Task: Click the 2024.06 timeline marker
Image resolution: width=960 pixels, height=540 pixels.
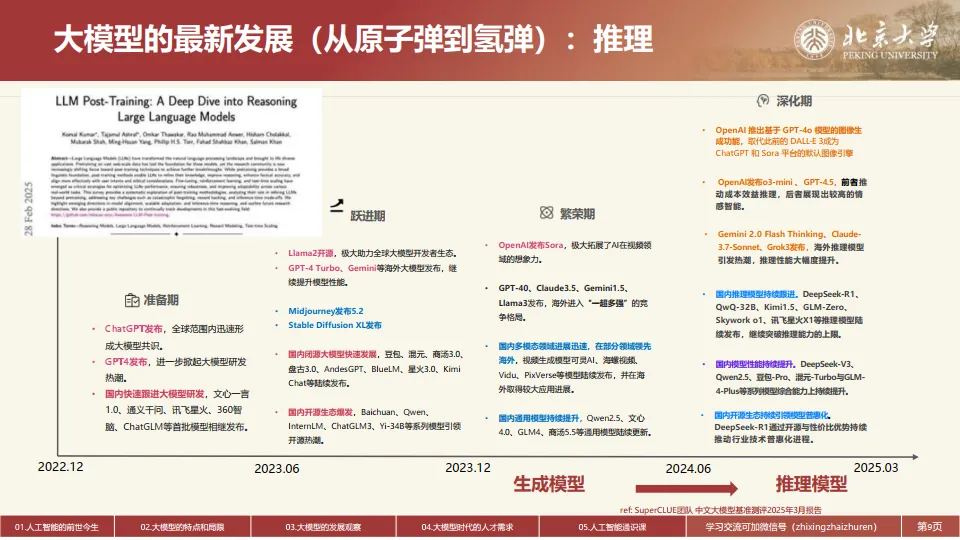Action: point(688,468)
